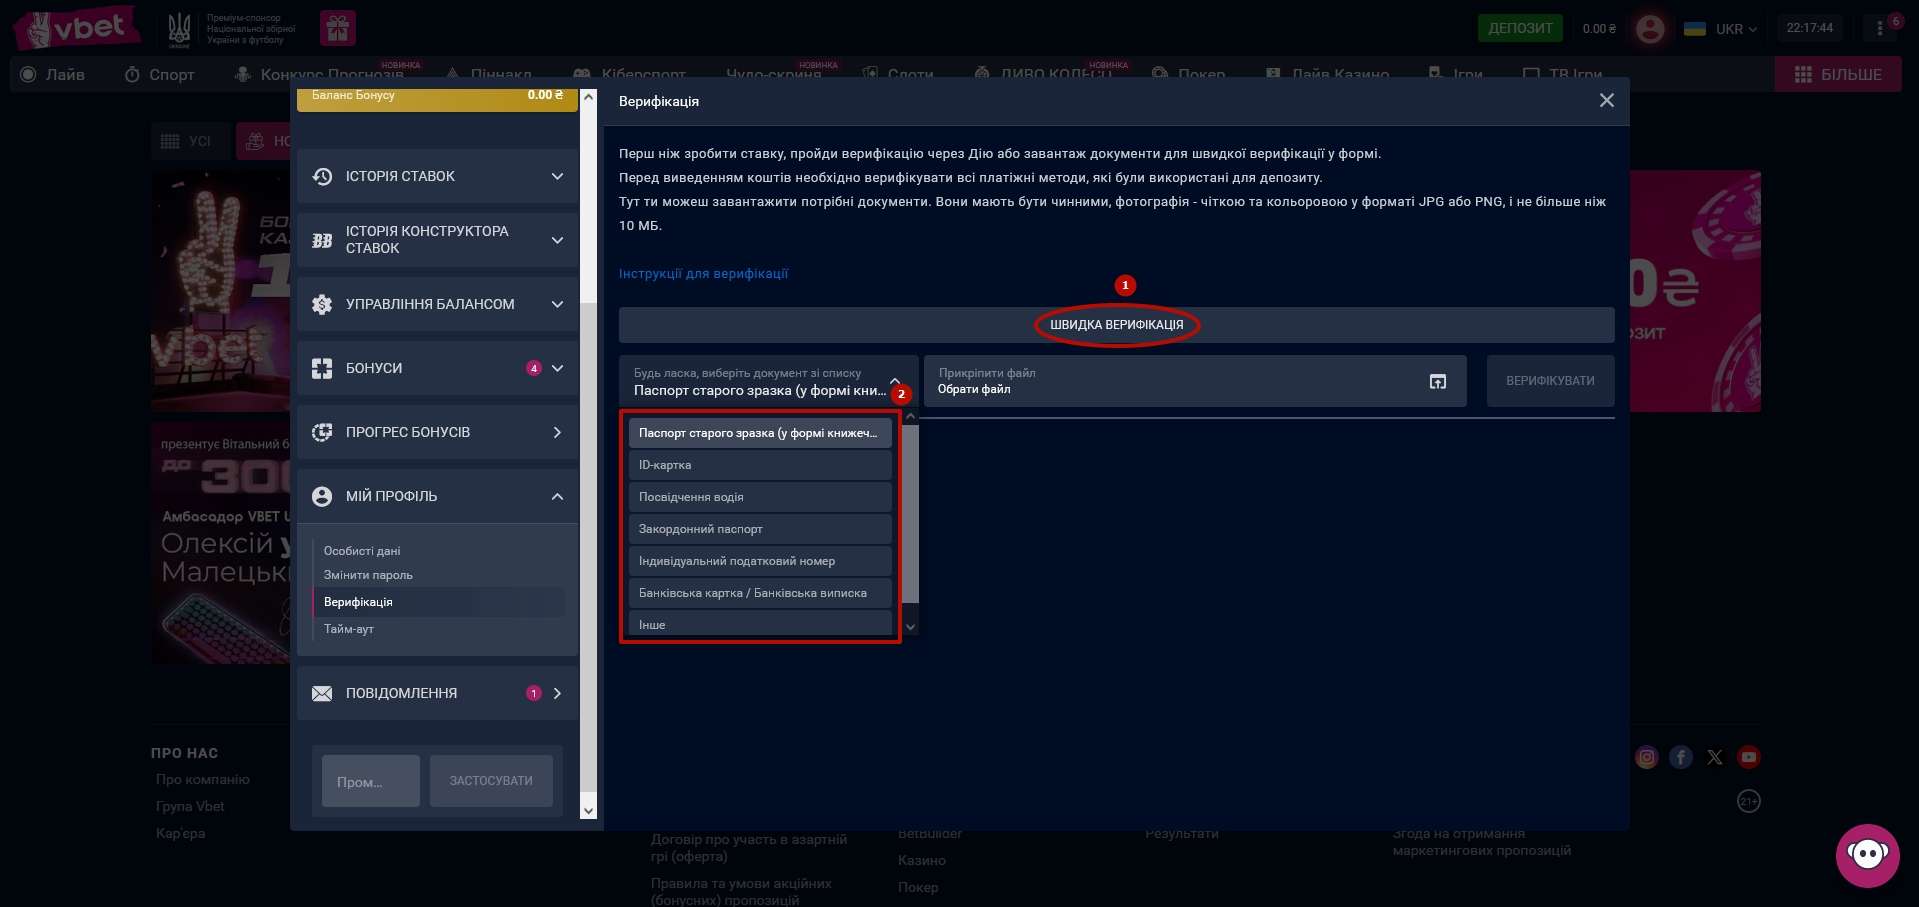Select Посвідчення водія document type

(x=759, y=497)
